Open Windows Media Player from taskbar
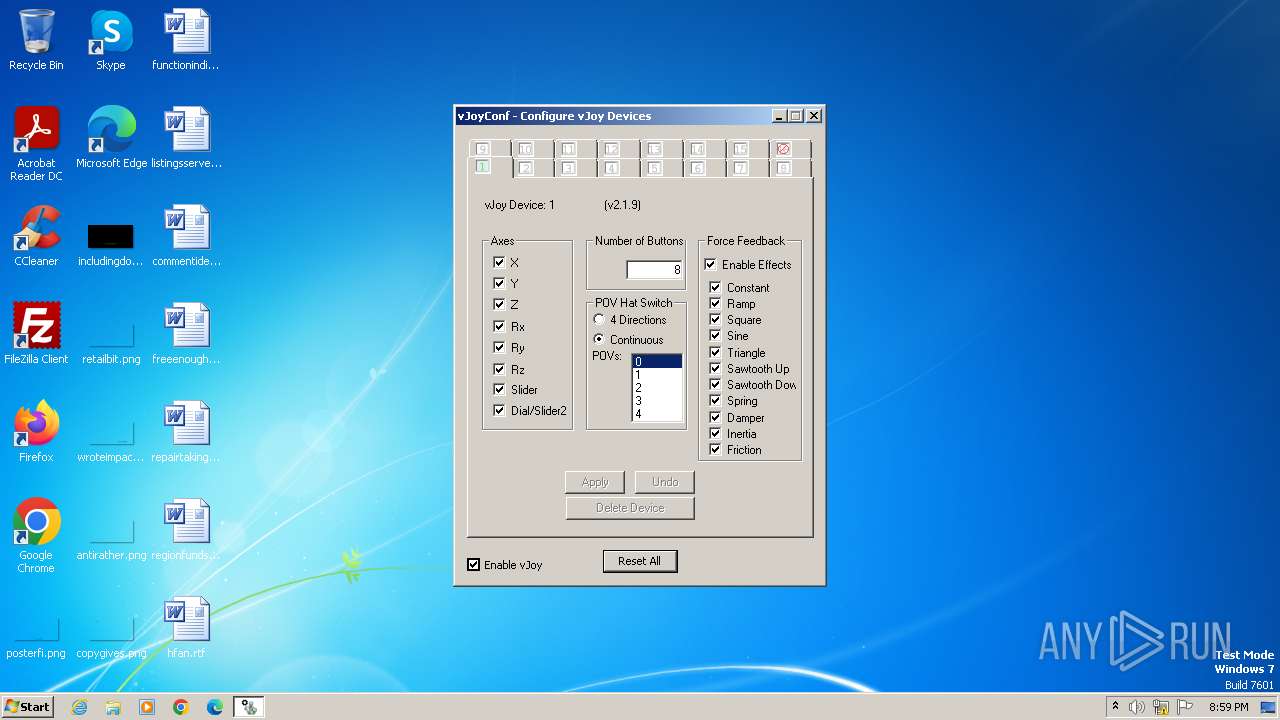Screen dimensions: 1280x720 click(x=147, y=707)
